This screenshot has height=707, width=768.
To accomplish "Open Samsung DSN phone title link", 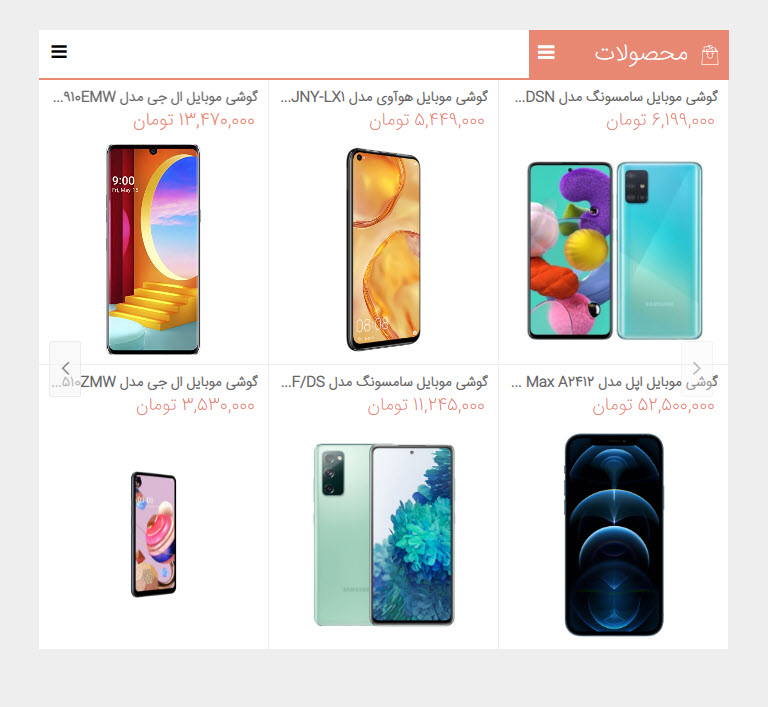I will click(616, 97).
